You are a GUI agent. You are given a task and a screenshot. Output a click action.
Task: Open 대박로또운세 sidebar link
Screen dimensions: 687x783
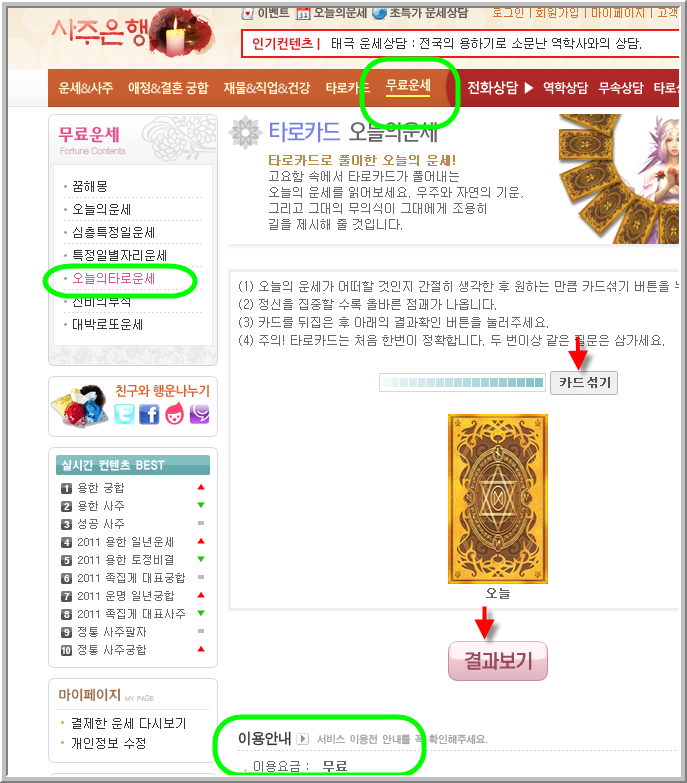coord(107,325)
